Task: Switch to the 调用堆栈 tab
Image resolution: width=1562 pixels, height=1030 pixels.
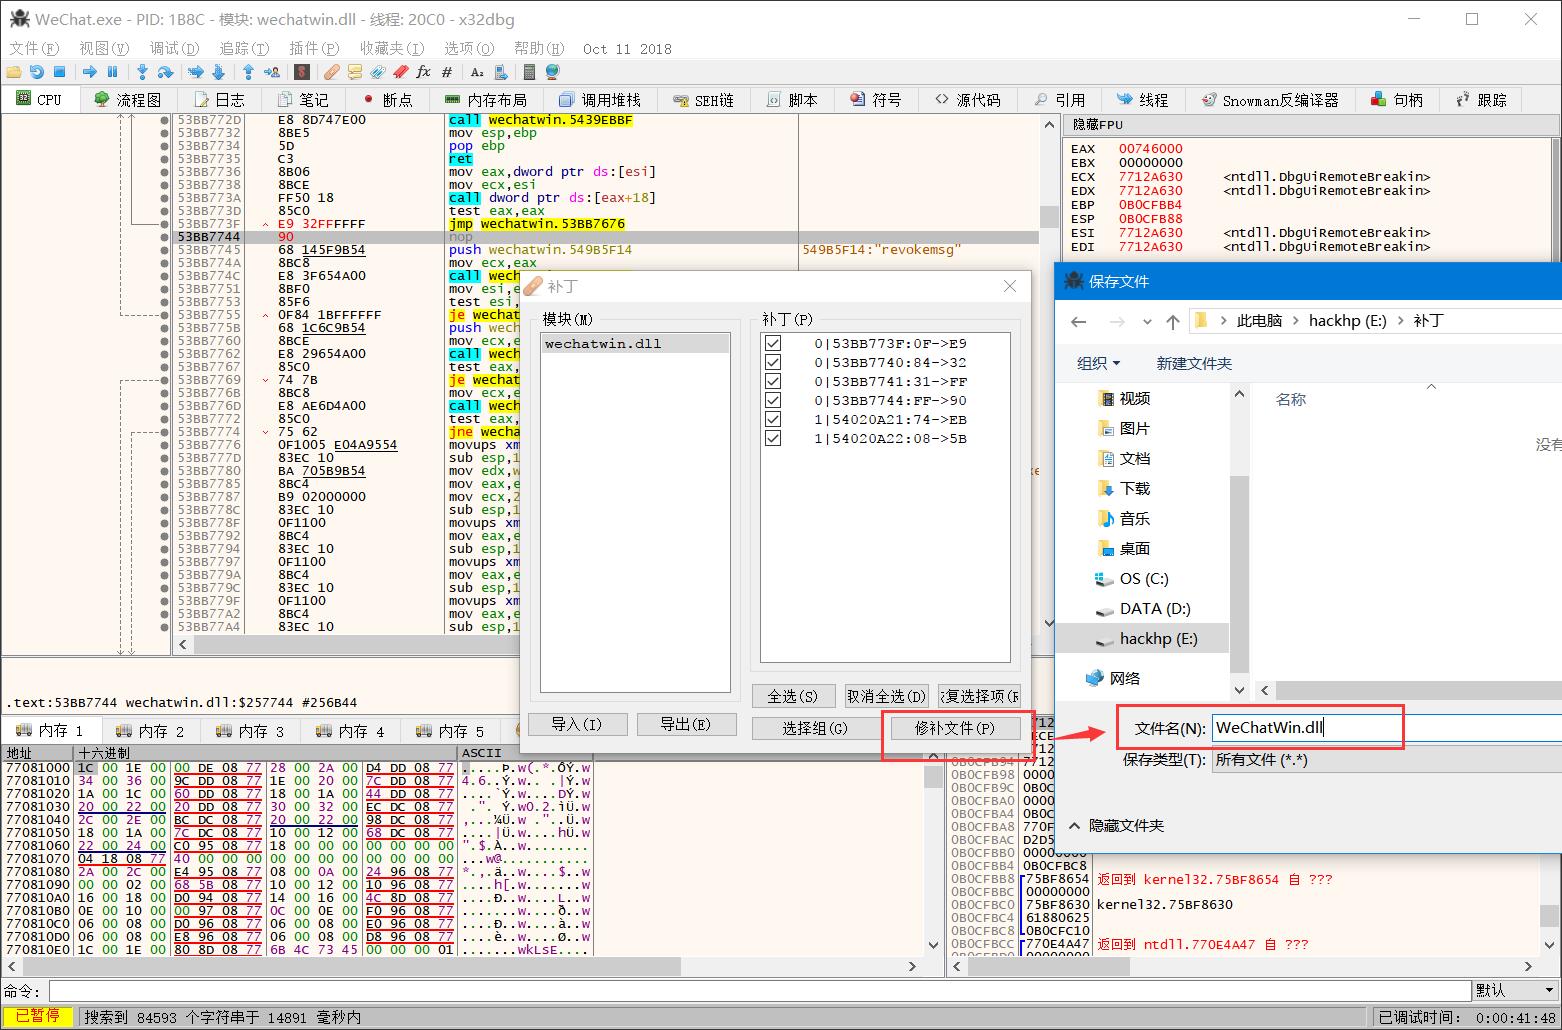Action: [x=600, y=100]
